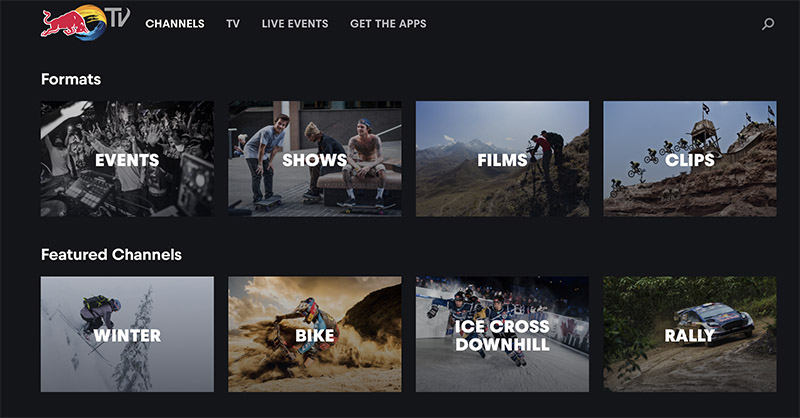Open the Winter featured channel
Image resolution: width=800 pixels, height=418 pixels.
(x=128, y=334)
